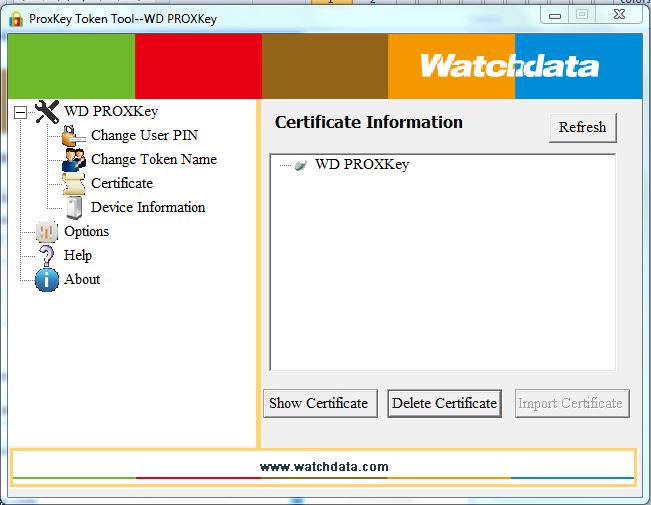
Task: Open Change User PIN
Action: pos(144,135)
